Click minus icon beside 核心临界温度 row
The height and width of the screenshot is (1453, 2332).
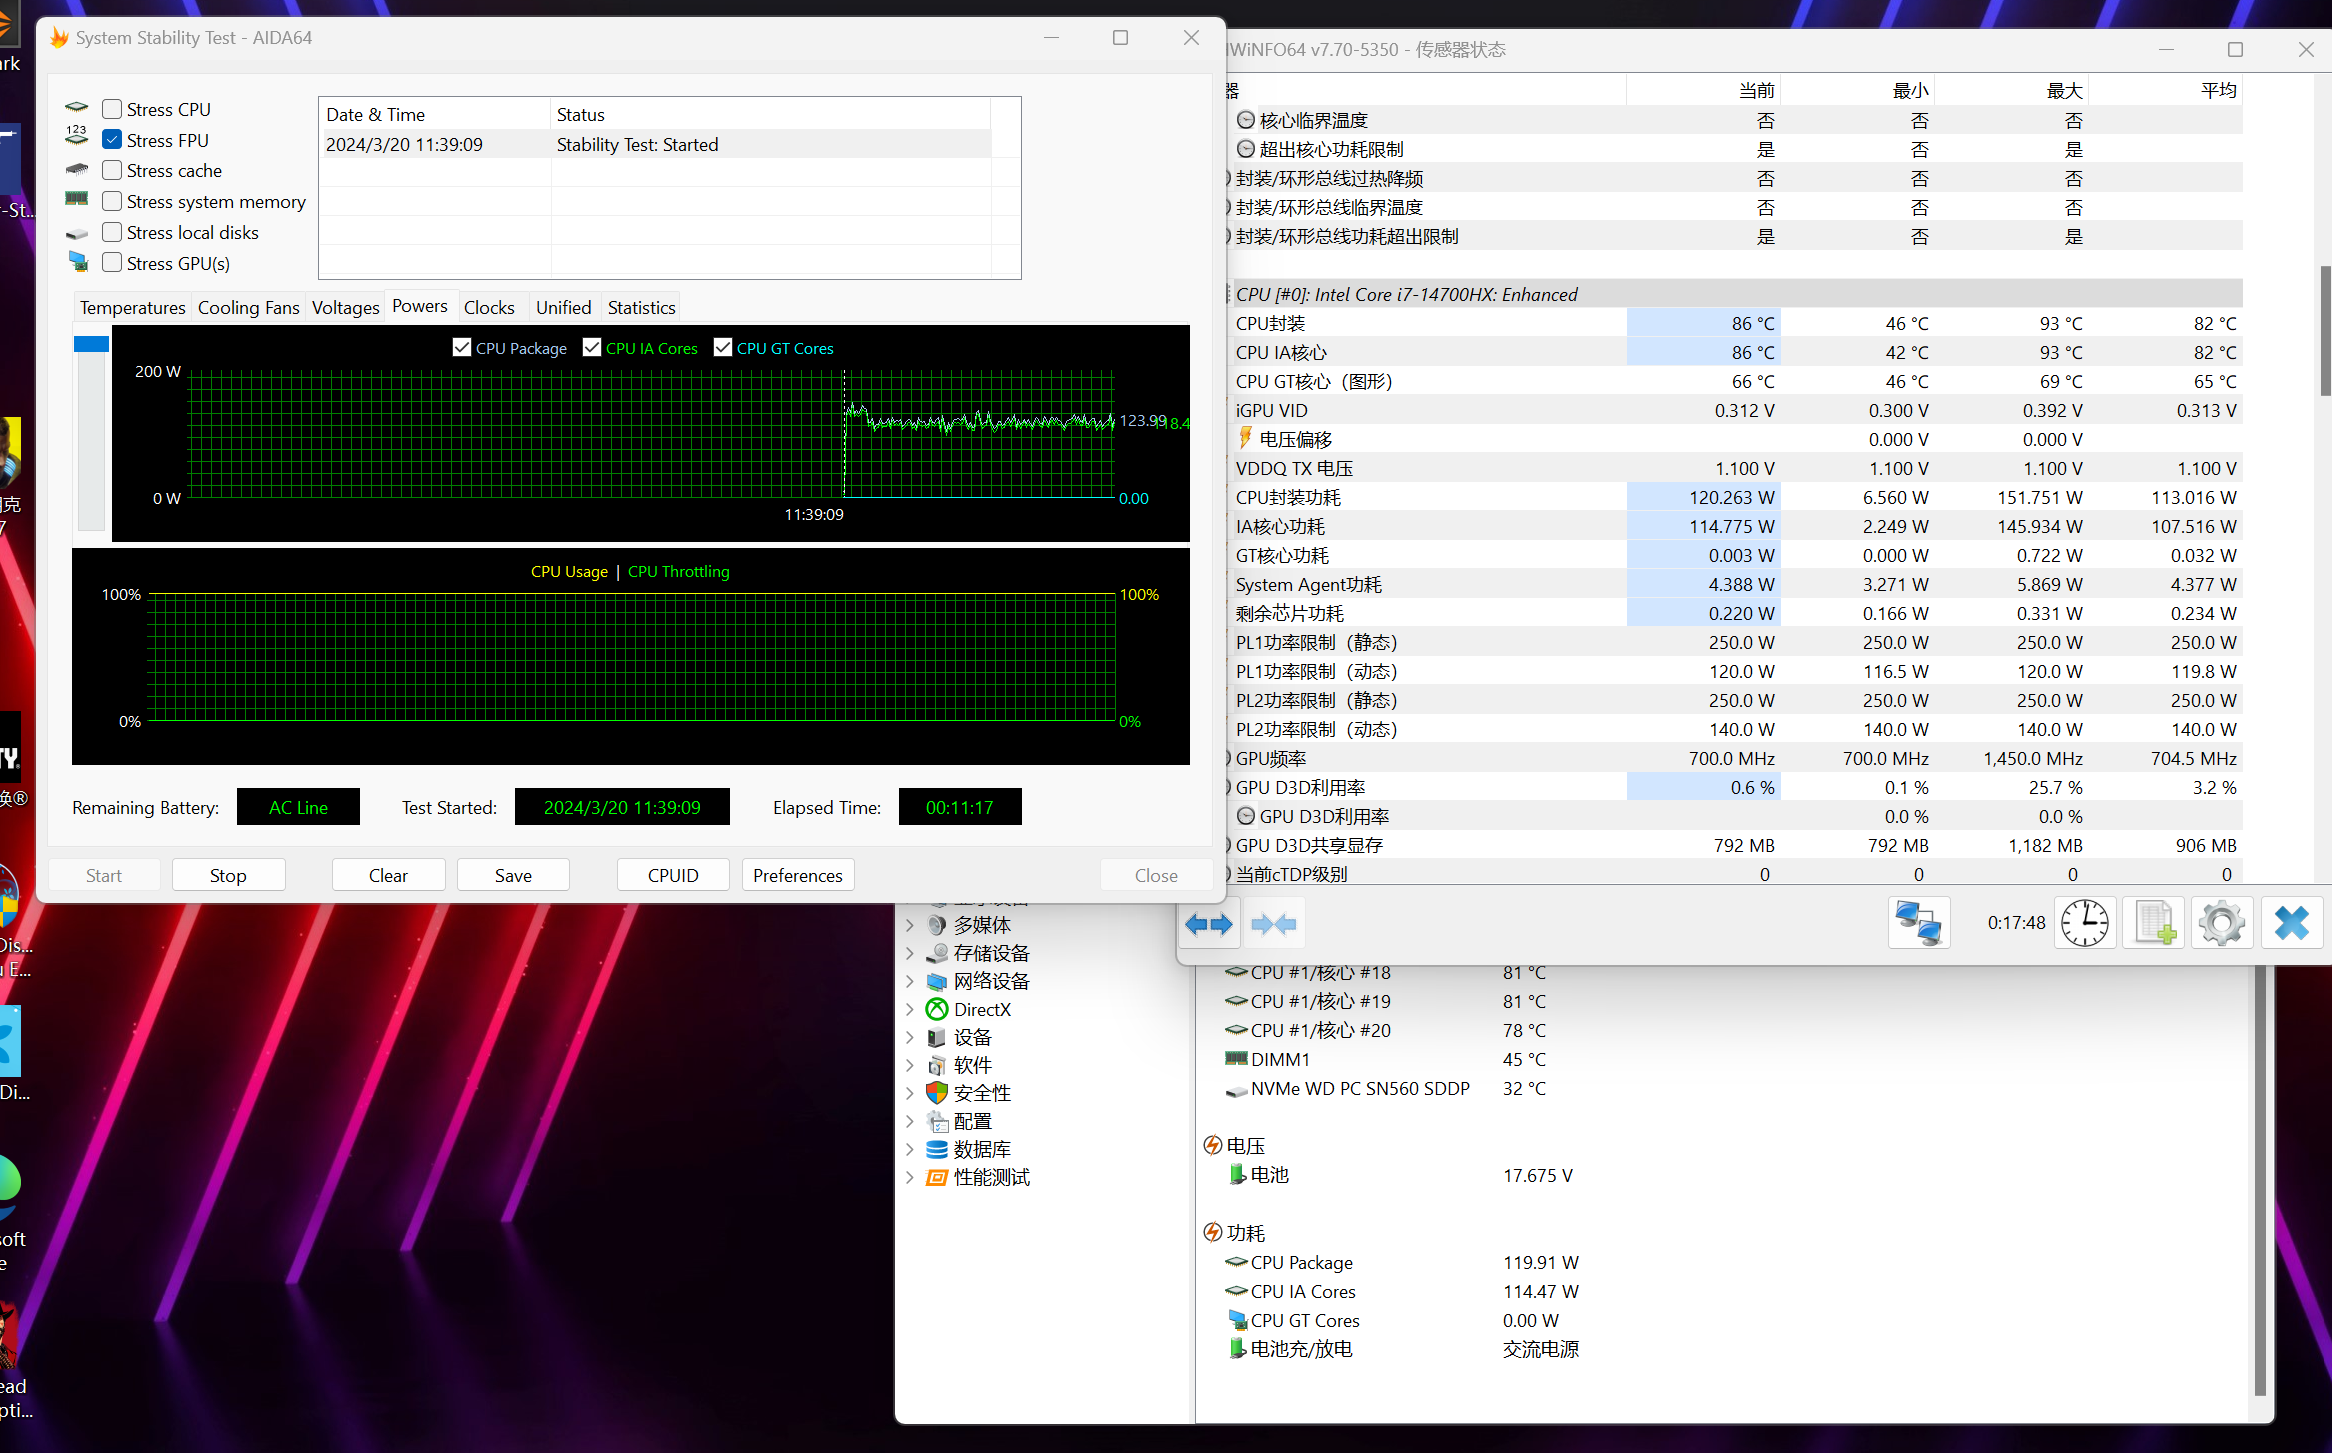[1246, 120]
